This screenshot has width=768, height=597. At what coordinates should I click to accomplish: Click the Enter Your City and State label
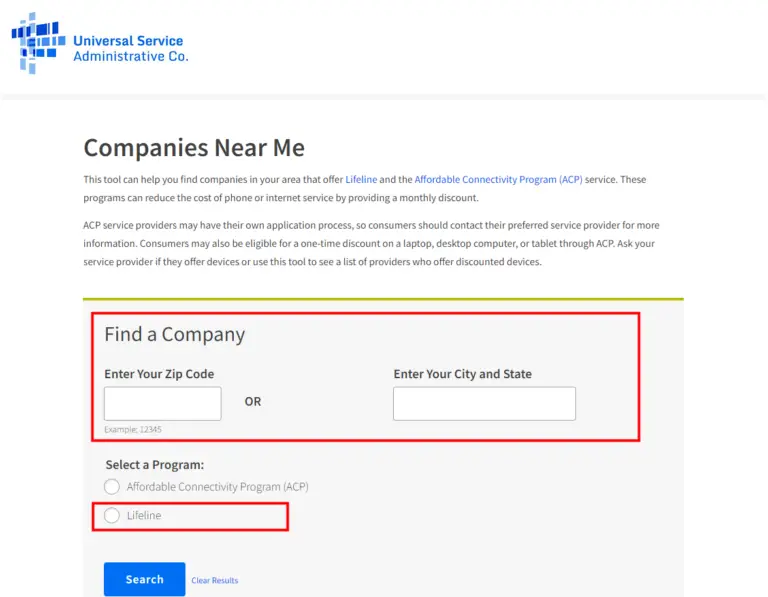463,374
